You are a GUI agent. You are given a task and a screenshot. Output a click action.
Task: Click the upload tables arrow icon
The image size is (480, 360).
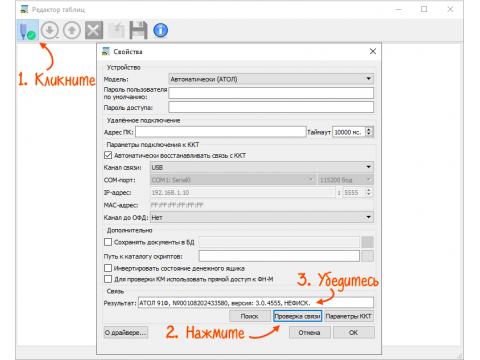tap(72, 30)
